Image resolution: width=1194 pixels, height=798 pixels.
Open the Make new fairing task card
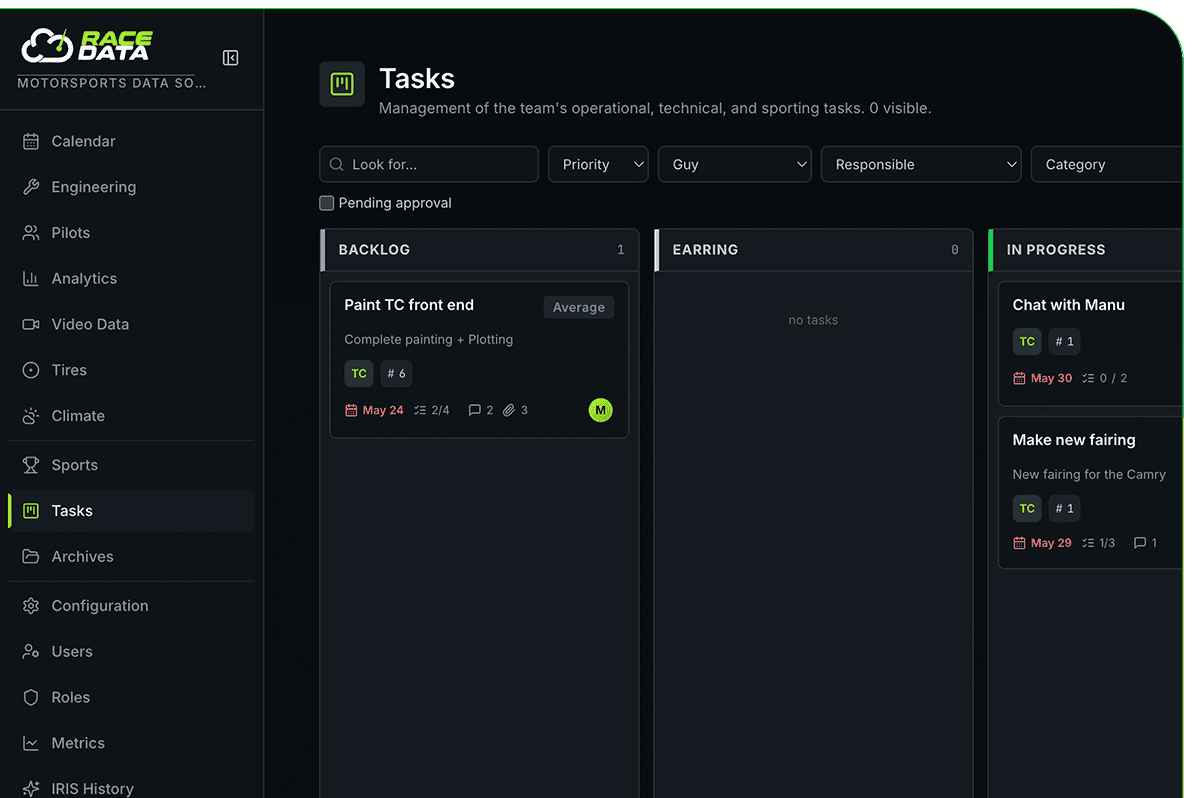click(1092, 493)
